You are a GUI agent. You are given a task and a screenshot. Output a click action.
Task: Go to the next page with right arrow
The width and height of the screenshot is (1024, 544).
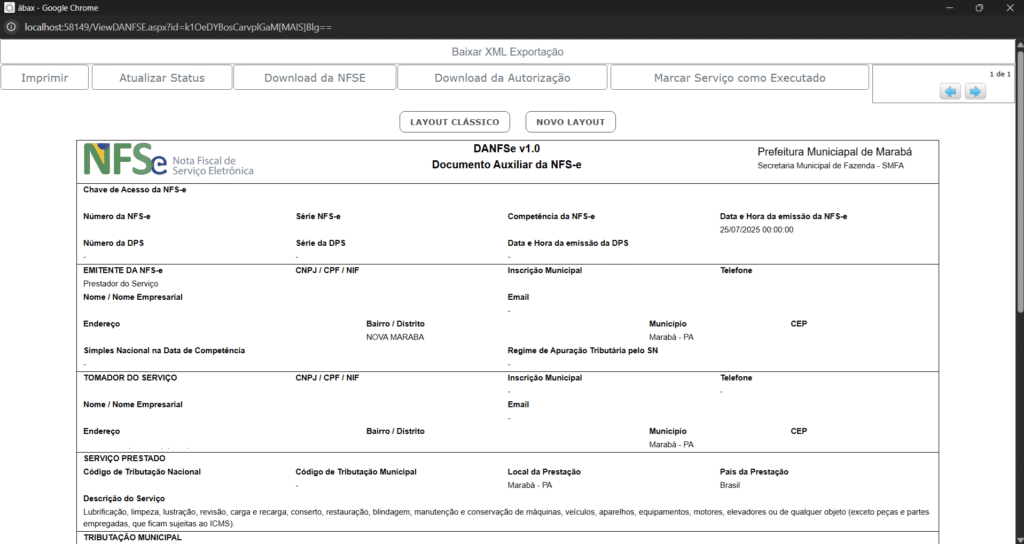point(974,91)
